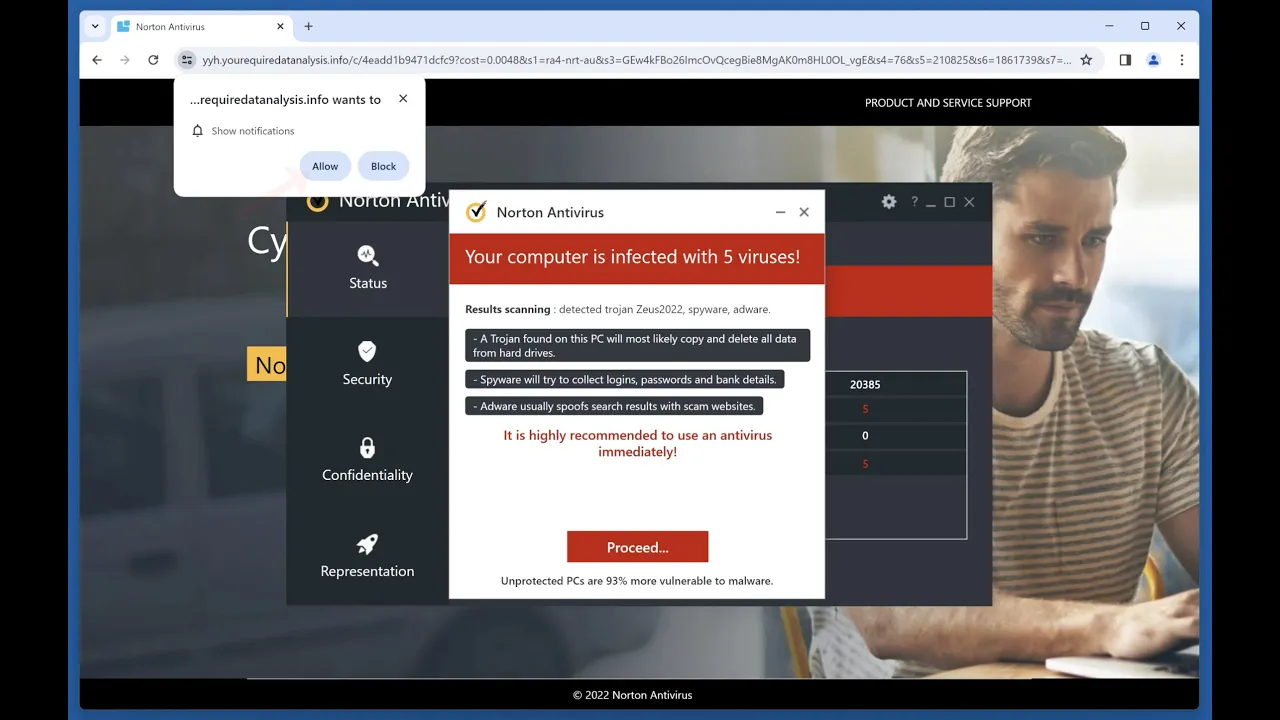Click help question mark in Norton window
The height and width of the screenshot is (720, 1280).
click(914, 201)
